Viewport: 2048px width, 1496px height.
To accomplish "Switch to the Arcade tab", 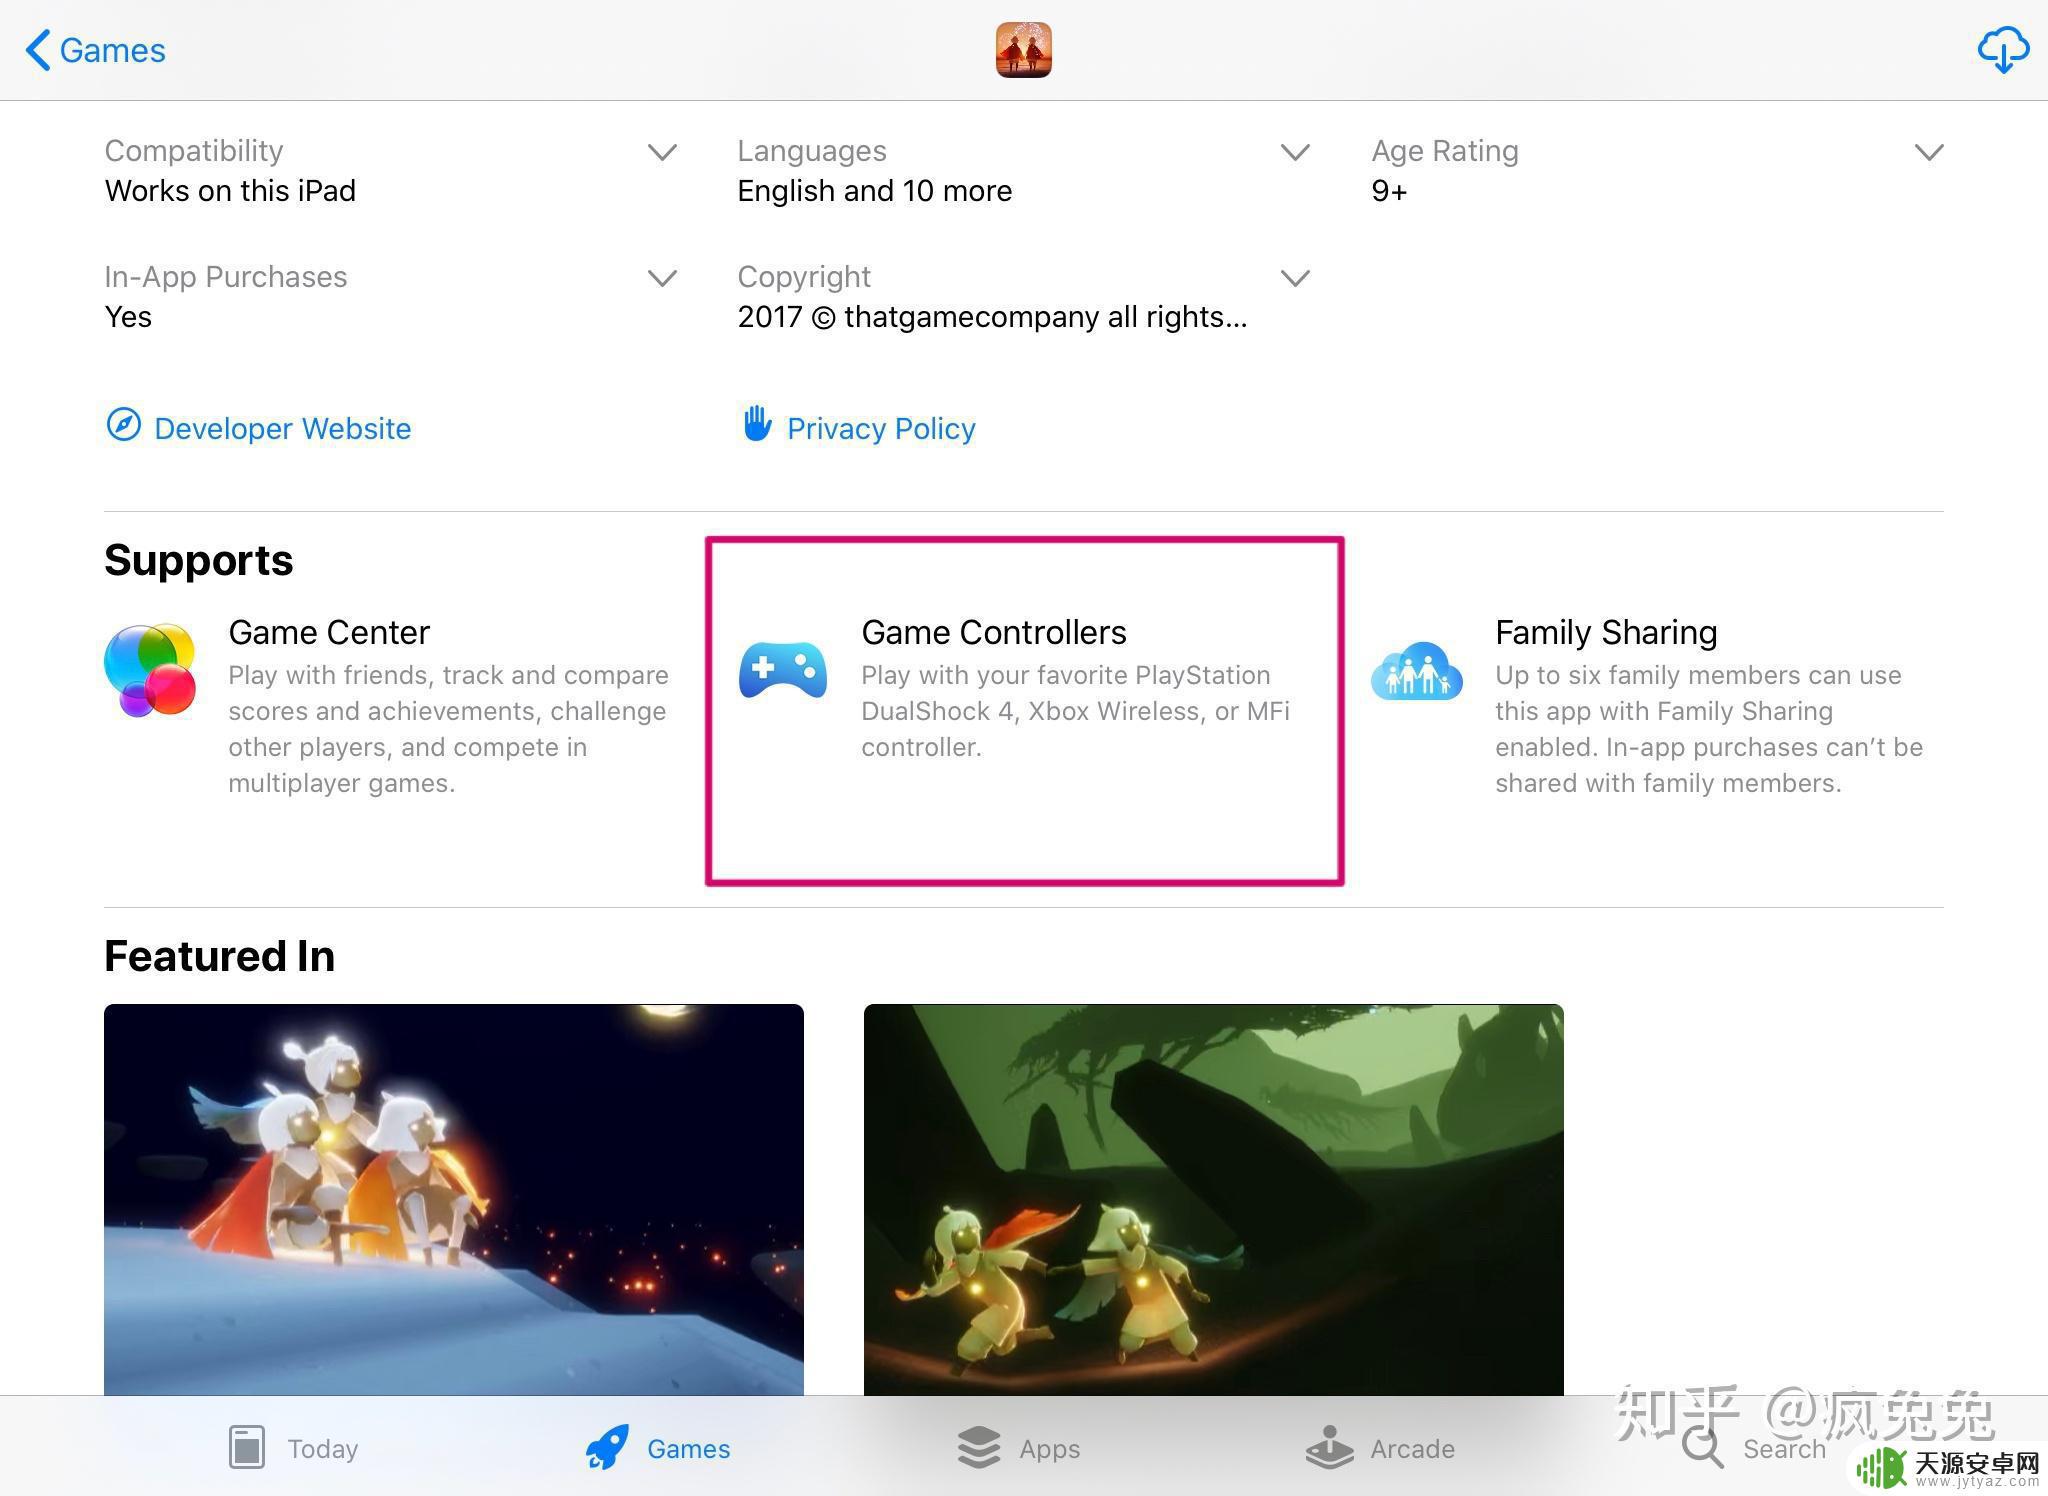I will click(1380, 1448).
